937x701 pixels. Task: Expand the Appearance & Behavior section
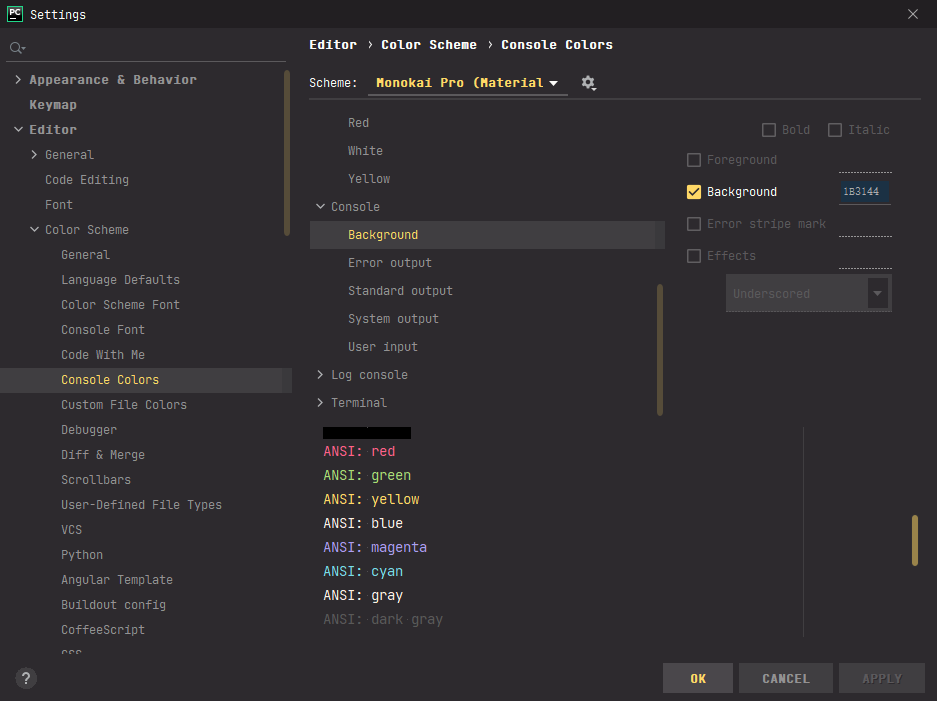tap(18, 80)
